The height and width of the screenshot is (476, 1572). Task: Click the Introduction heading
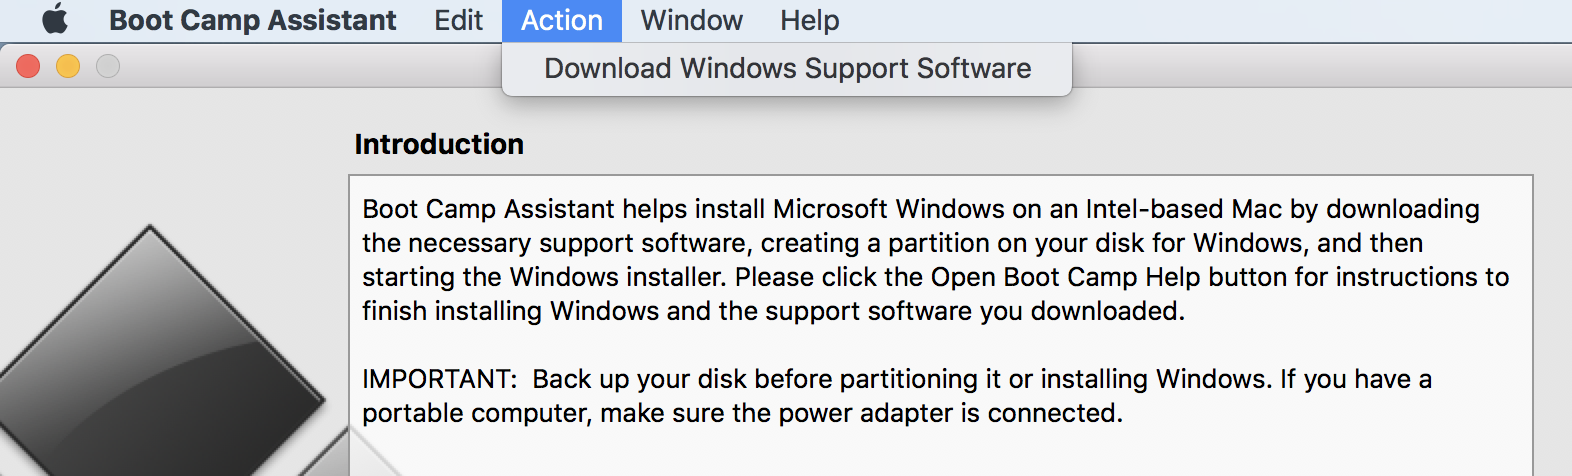(439, 144)
